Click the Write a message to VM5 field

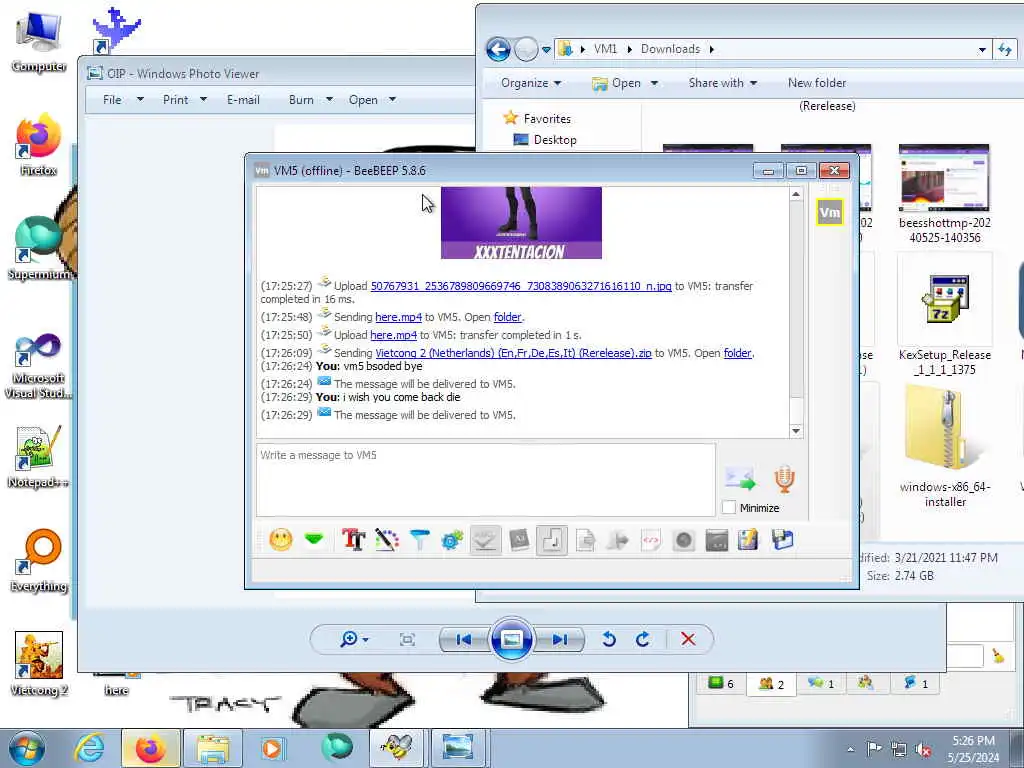tap(486, 480)
